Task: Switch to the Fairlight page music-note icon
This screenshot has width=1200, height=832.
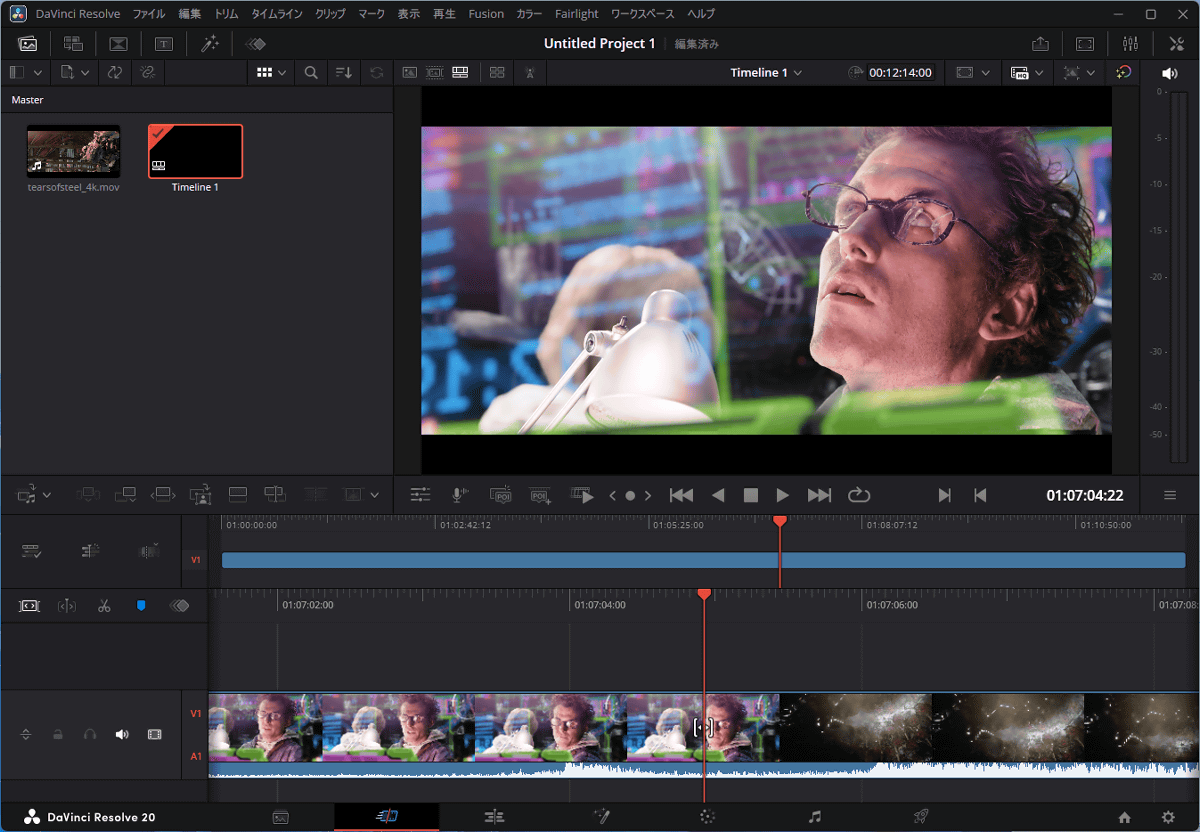Action: (814, 817)
